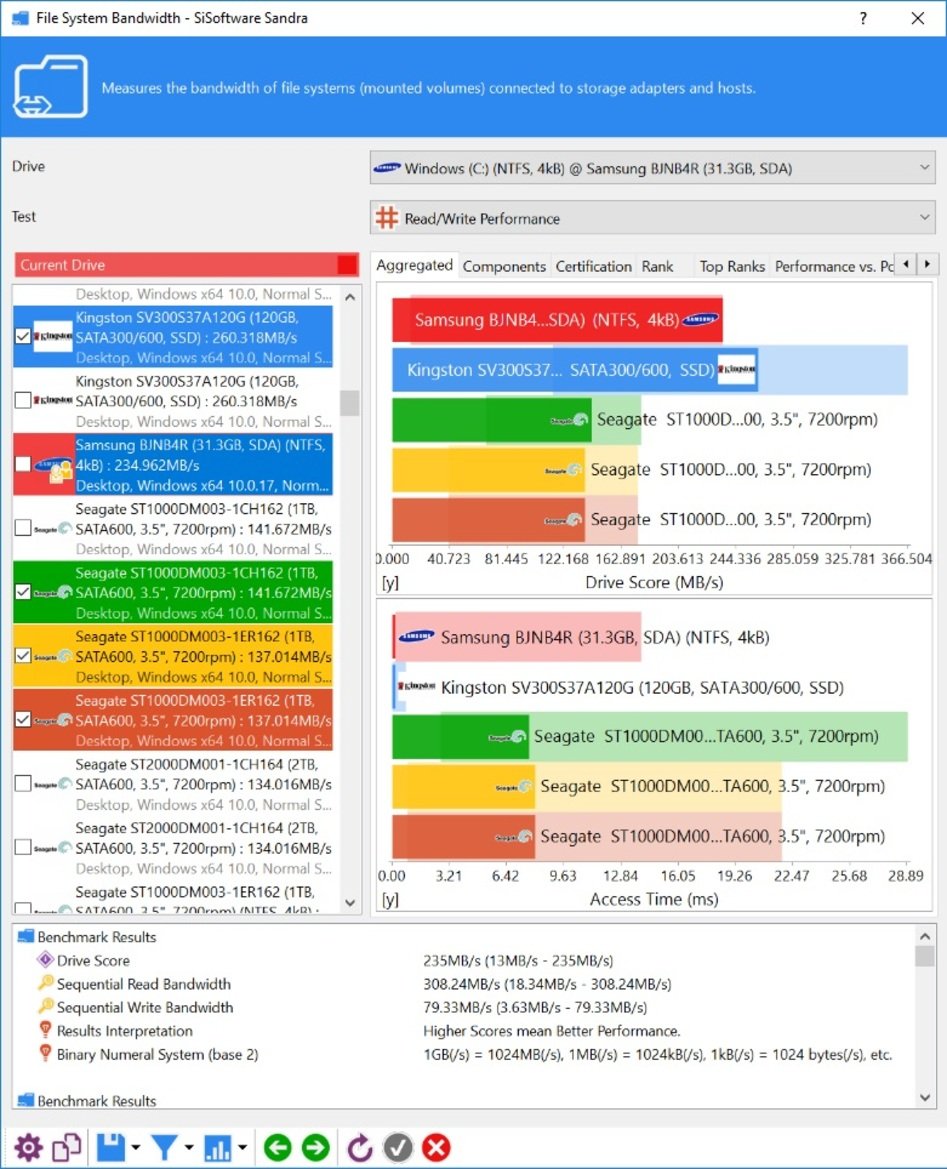
Task: Save results with the floppy disk icon
Action: pyautogui.click(x=110, y=1147)
